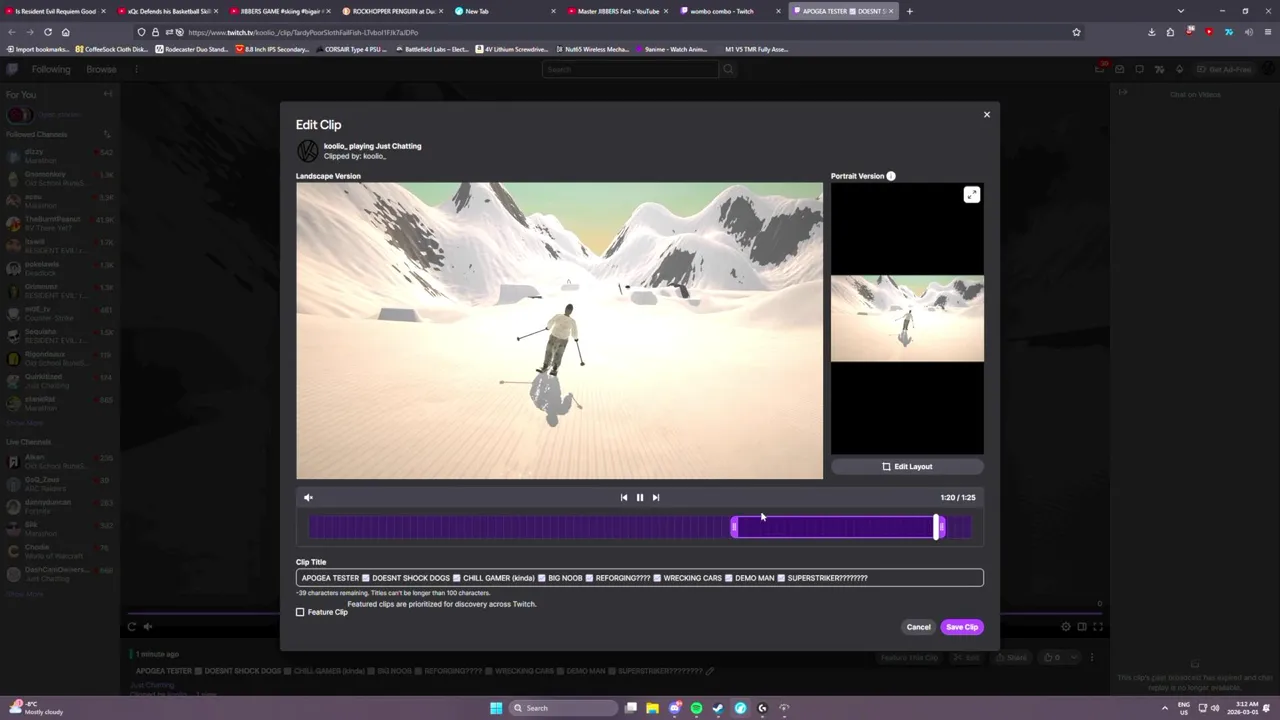
Task: Open the browser downloads panel
Action: pos(1152,32)
